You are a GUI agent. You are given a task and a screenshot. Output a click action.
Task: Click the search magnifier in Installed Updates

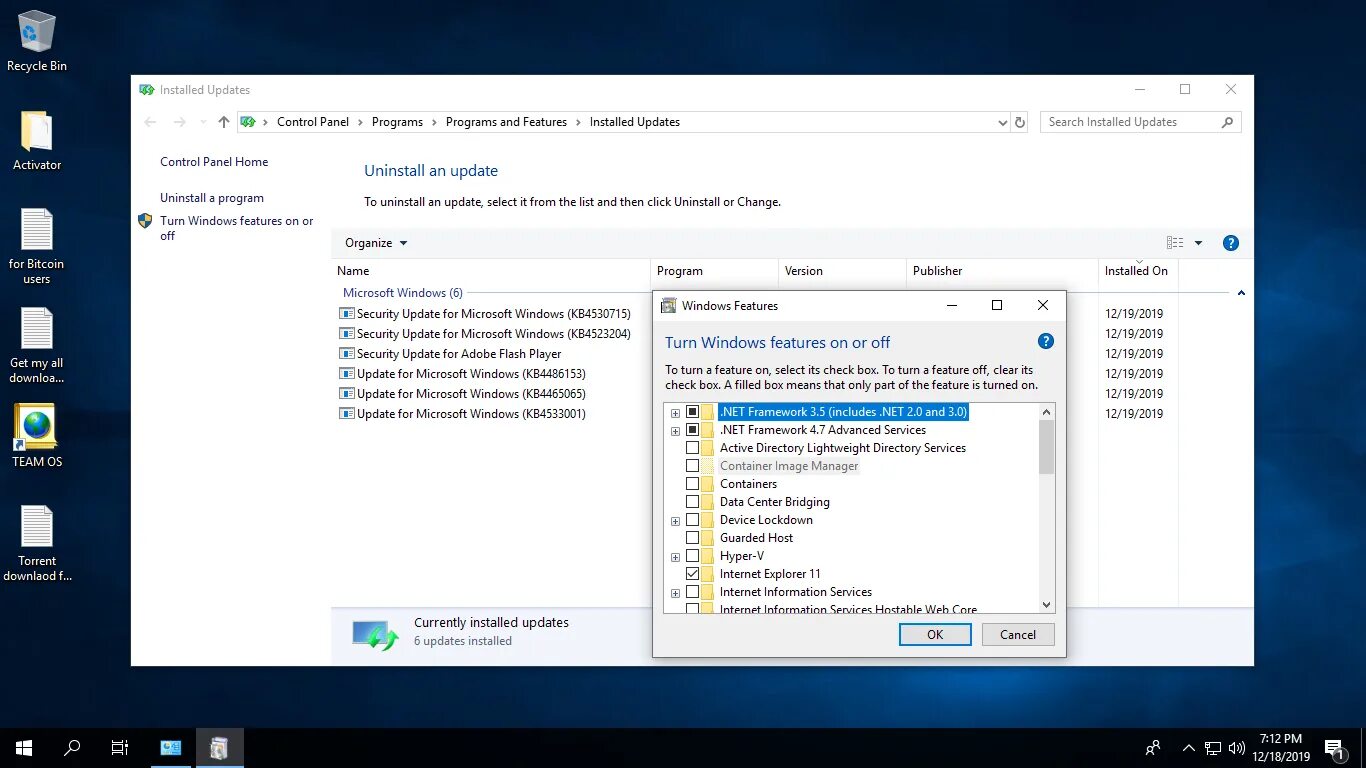click(1228, 122)
